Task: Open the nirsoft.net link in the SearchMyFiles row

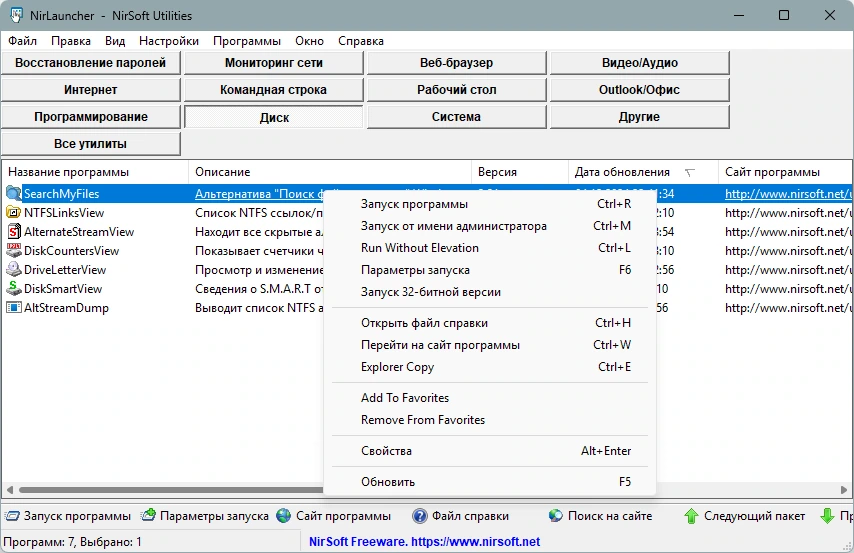Action: point(788,193)
